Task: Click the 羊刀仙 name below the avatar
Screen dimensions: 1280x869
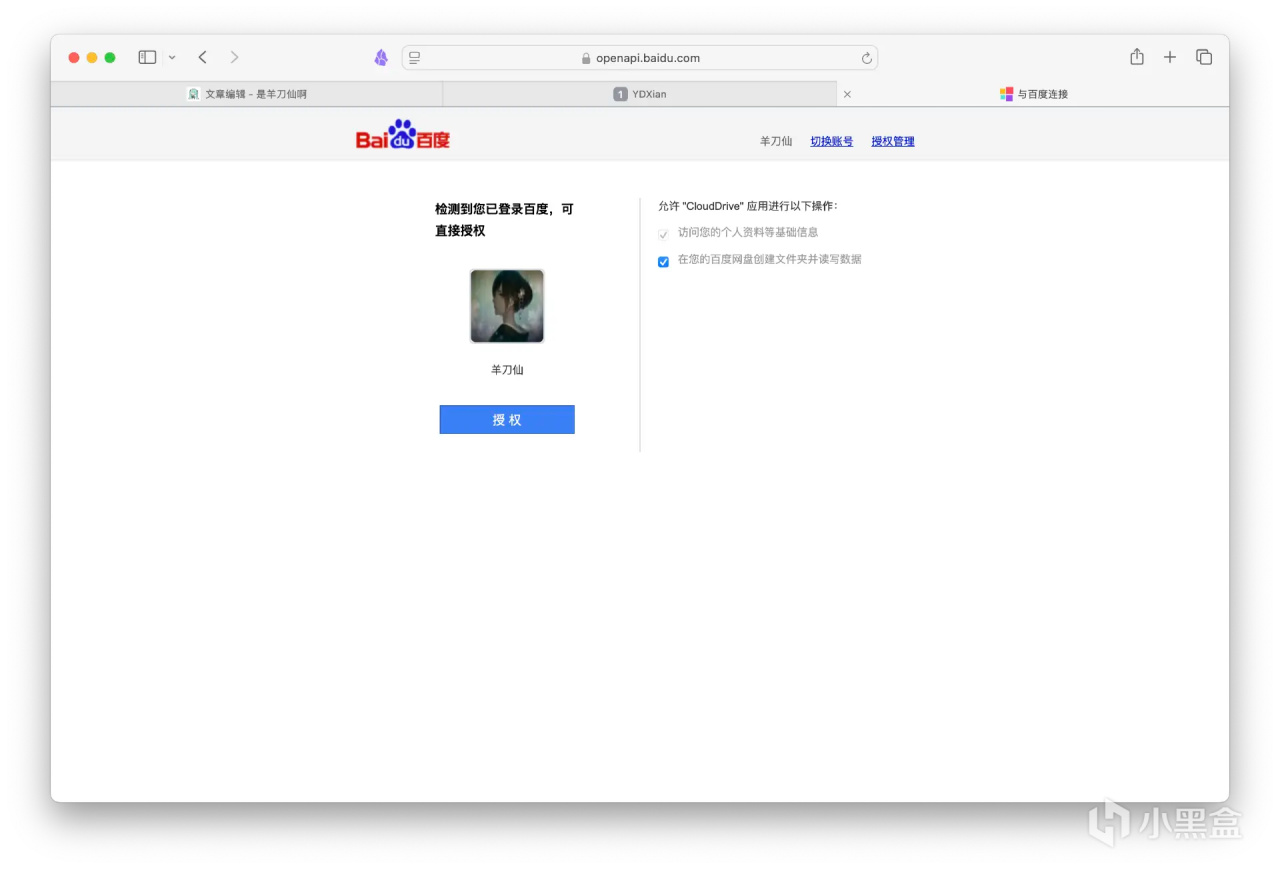Action: click(507, 370)
